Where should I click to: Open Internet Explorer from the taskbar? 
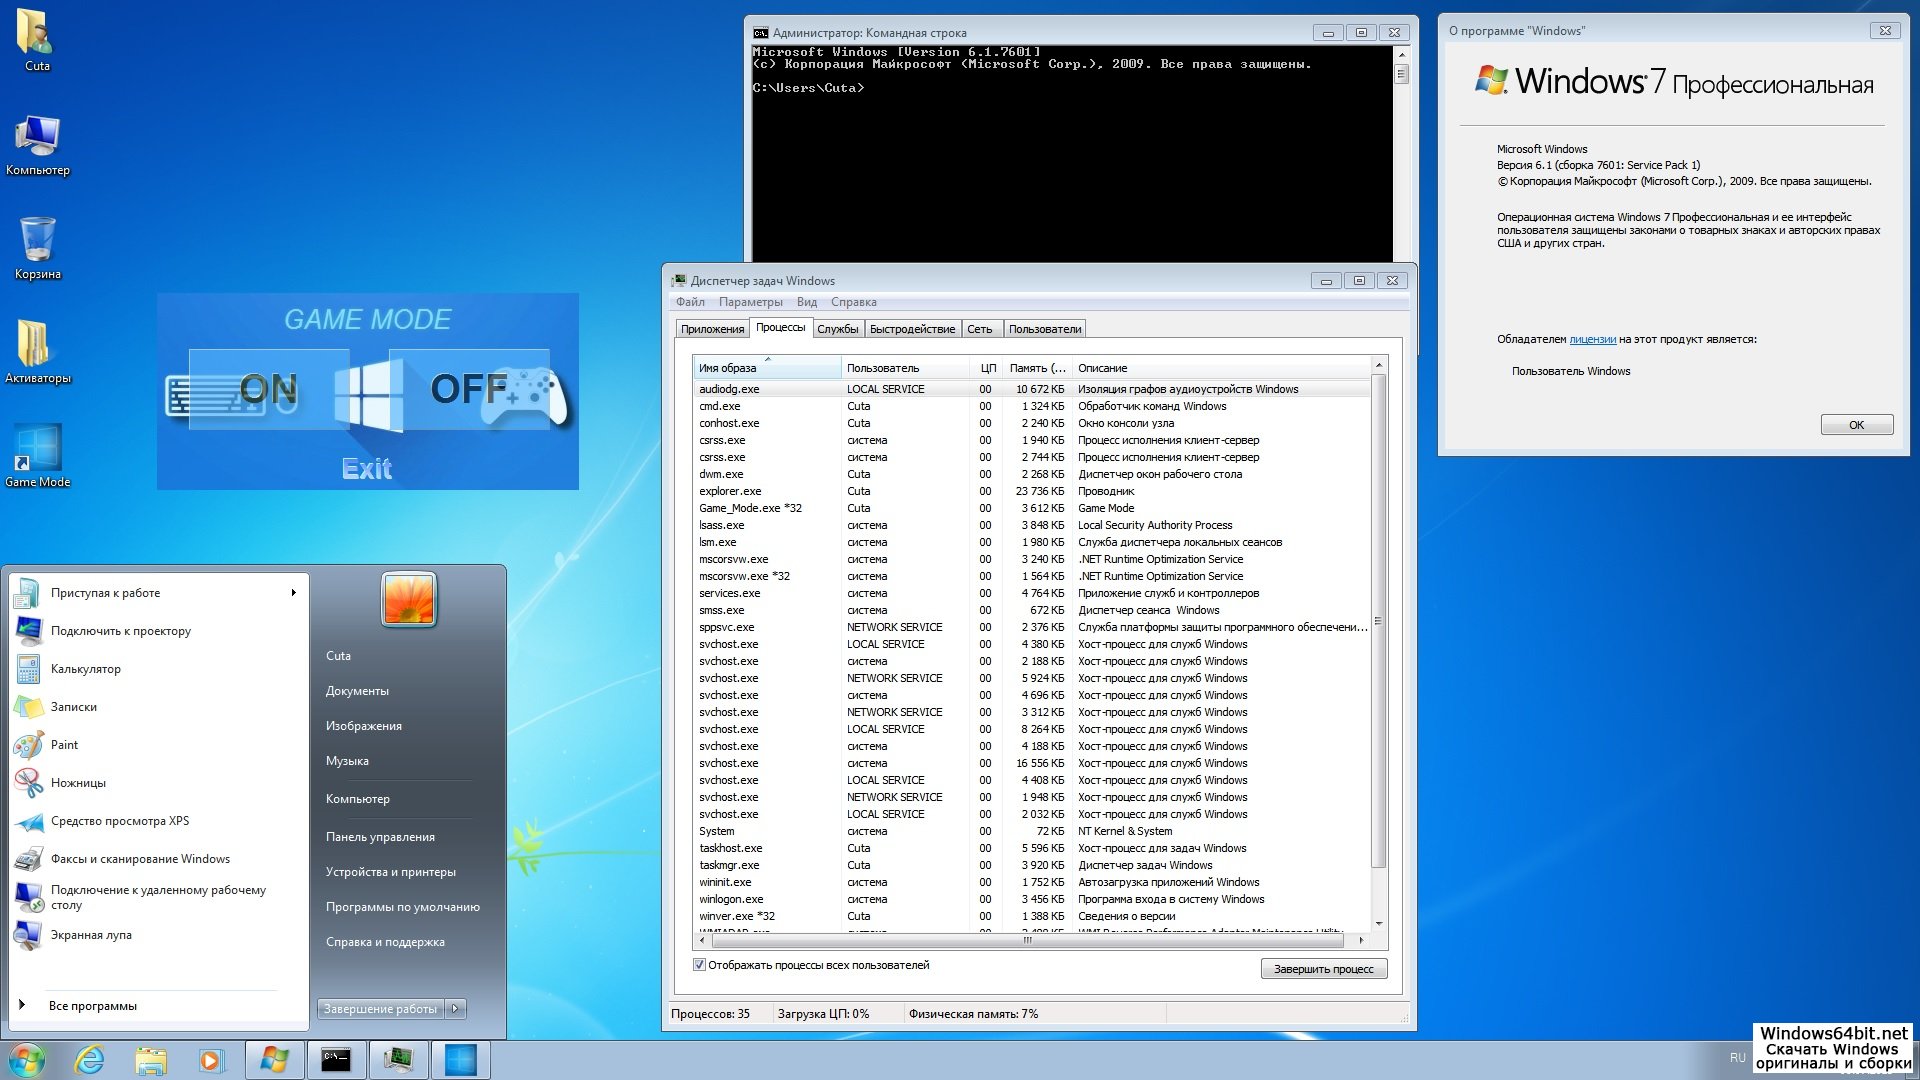[90, 1060]
